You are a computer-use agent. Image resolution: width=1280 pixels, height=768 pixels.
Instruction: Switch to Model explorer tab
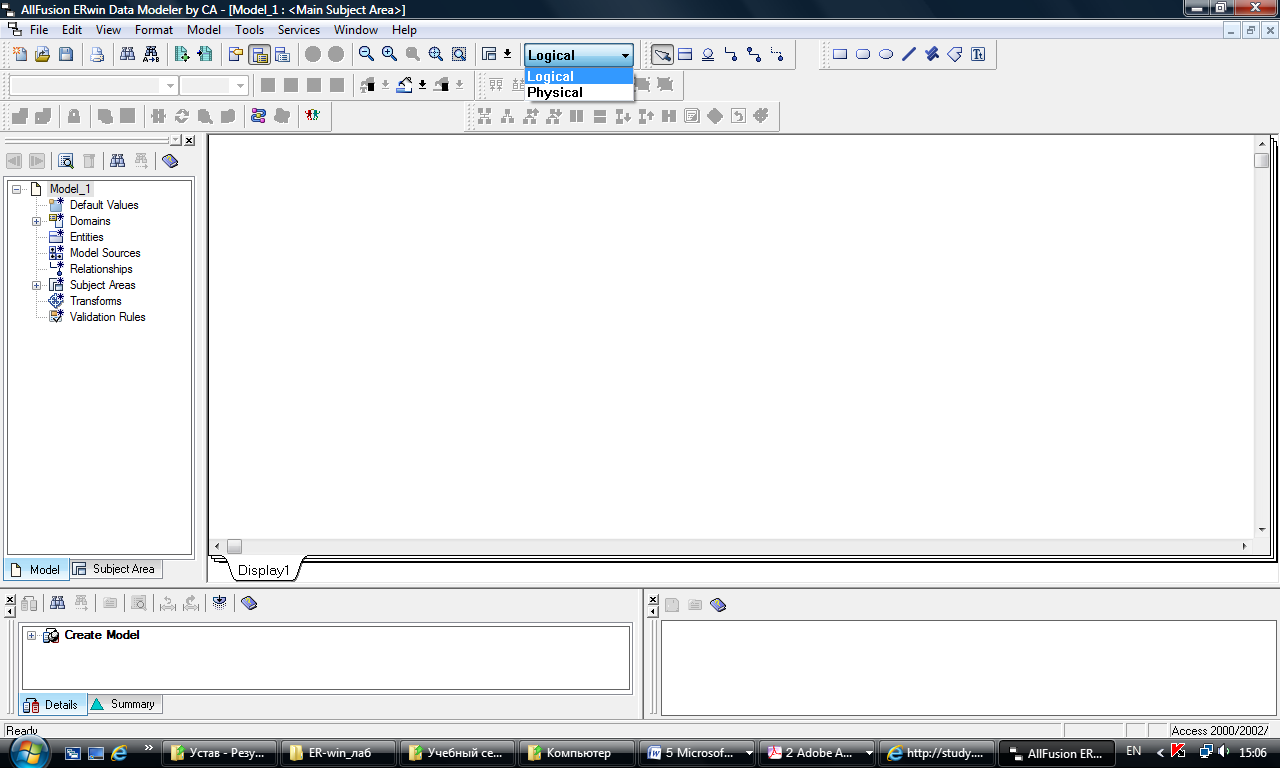35,569
